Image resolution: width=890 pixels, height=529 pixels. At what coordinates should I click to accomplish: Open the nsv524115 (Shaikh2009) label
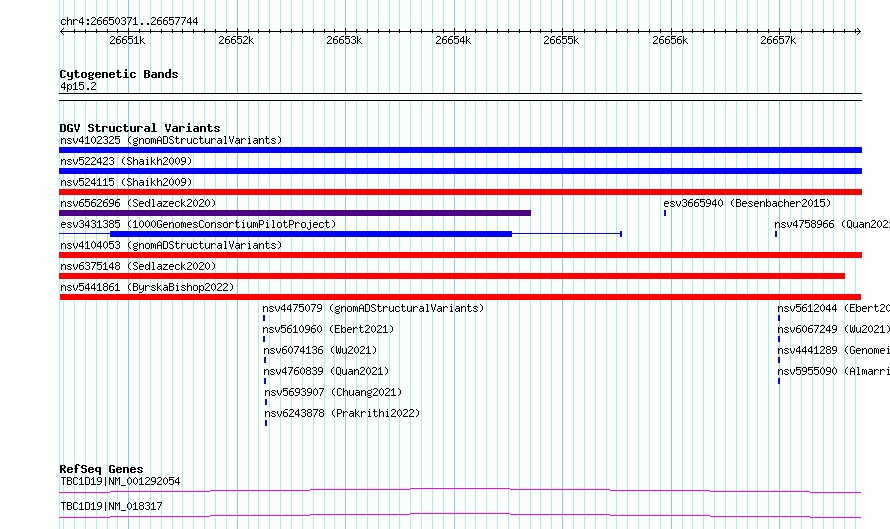(126, 182)
